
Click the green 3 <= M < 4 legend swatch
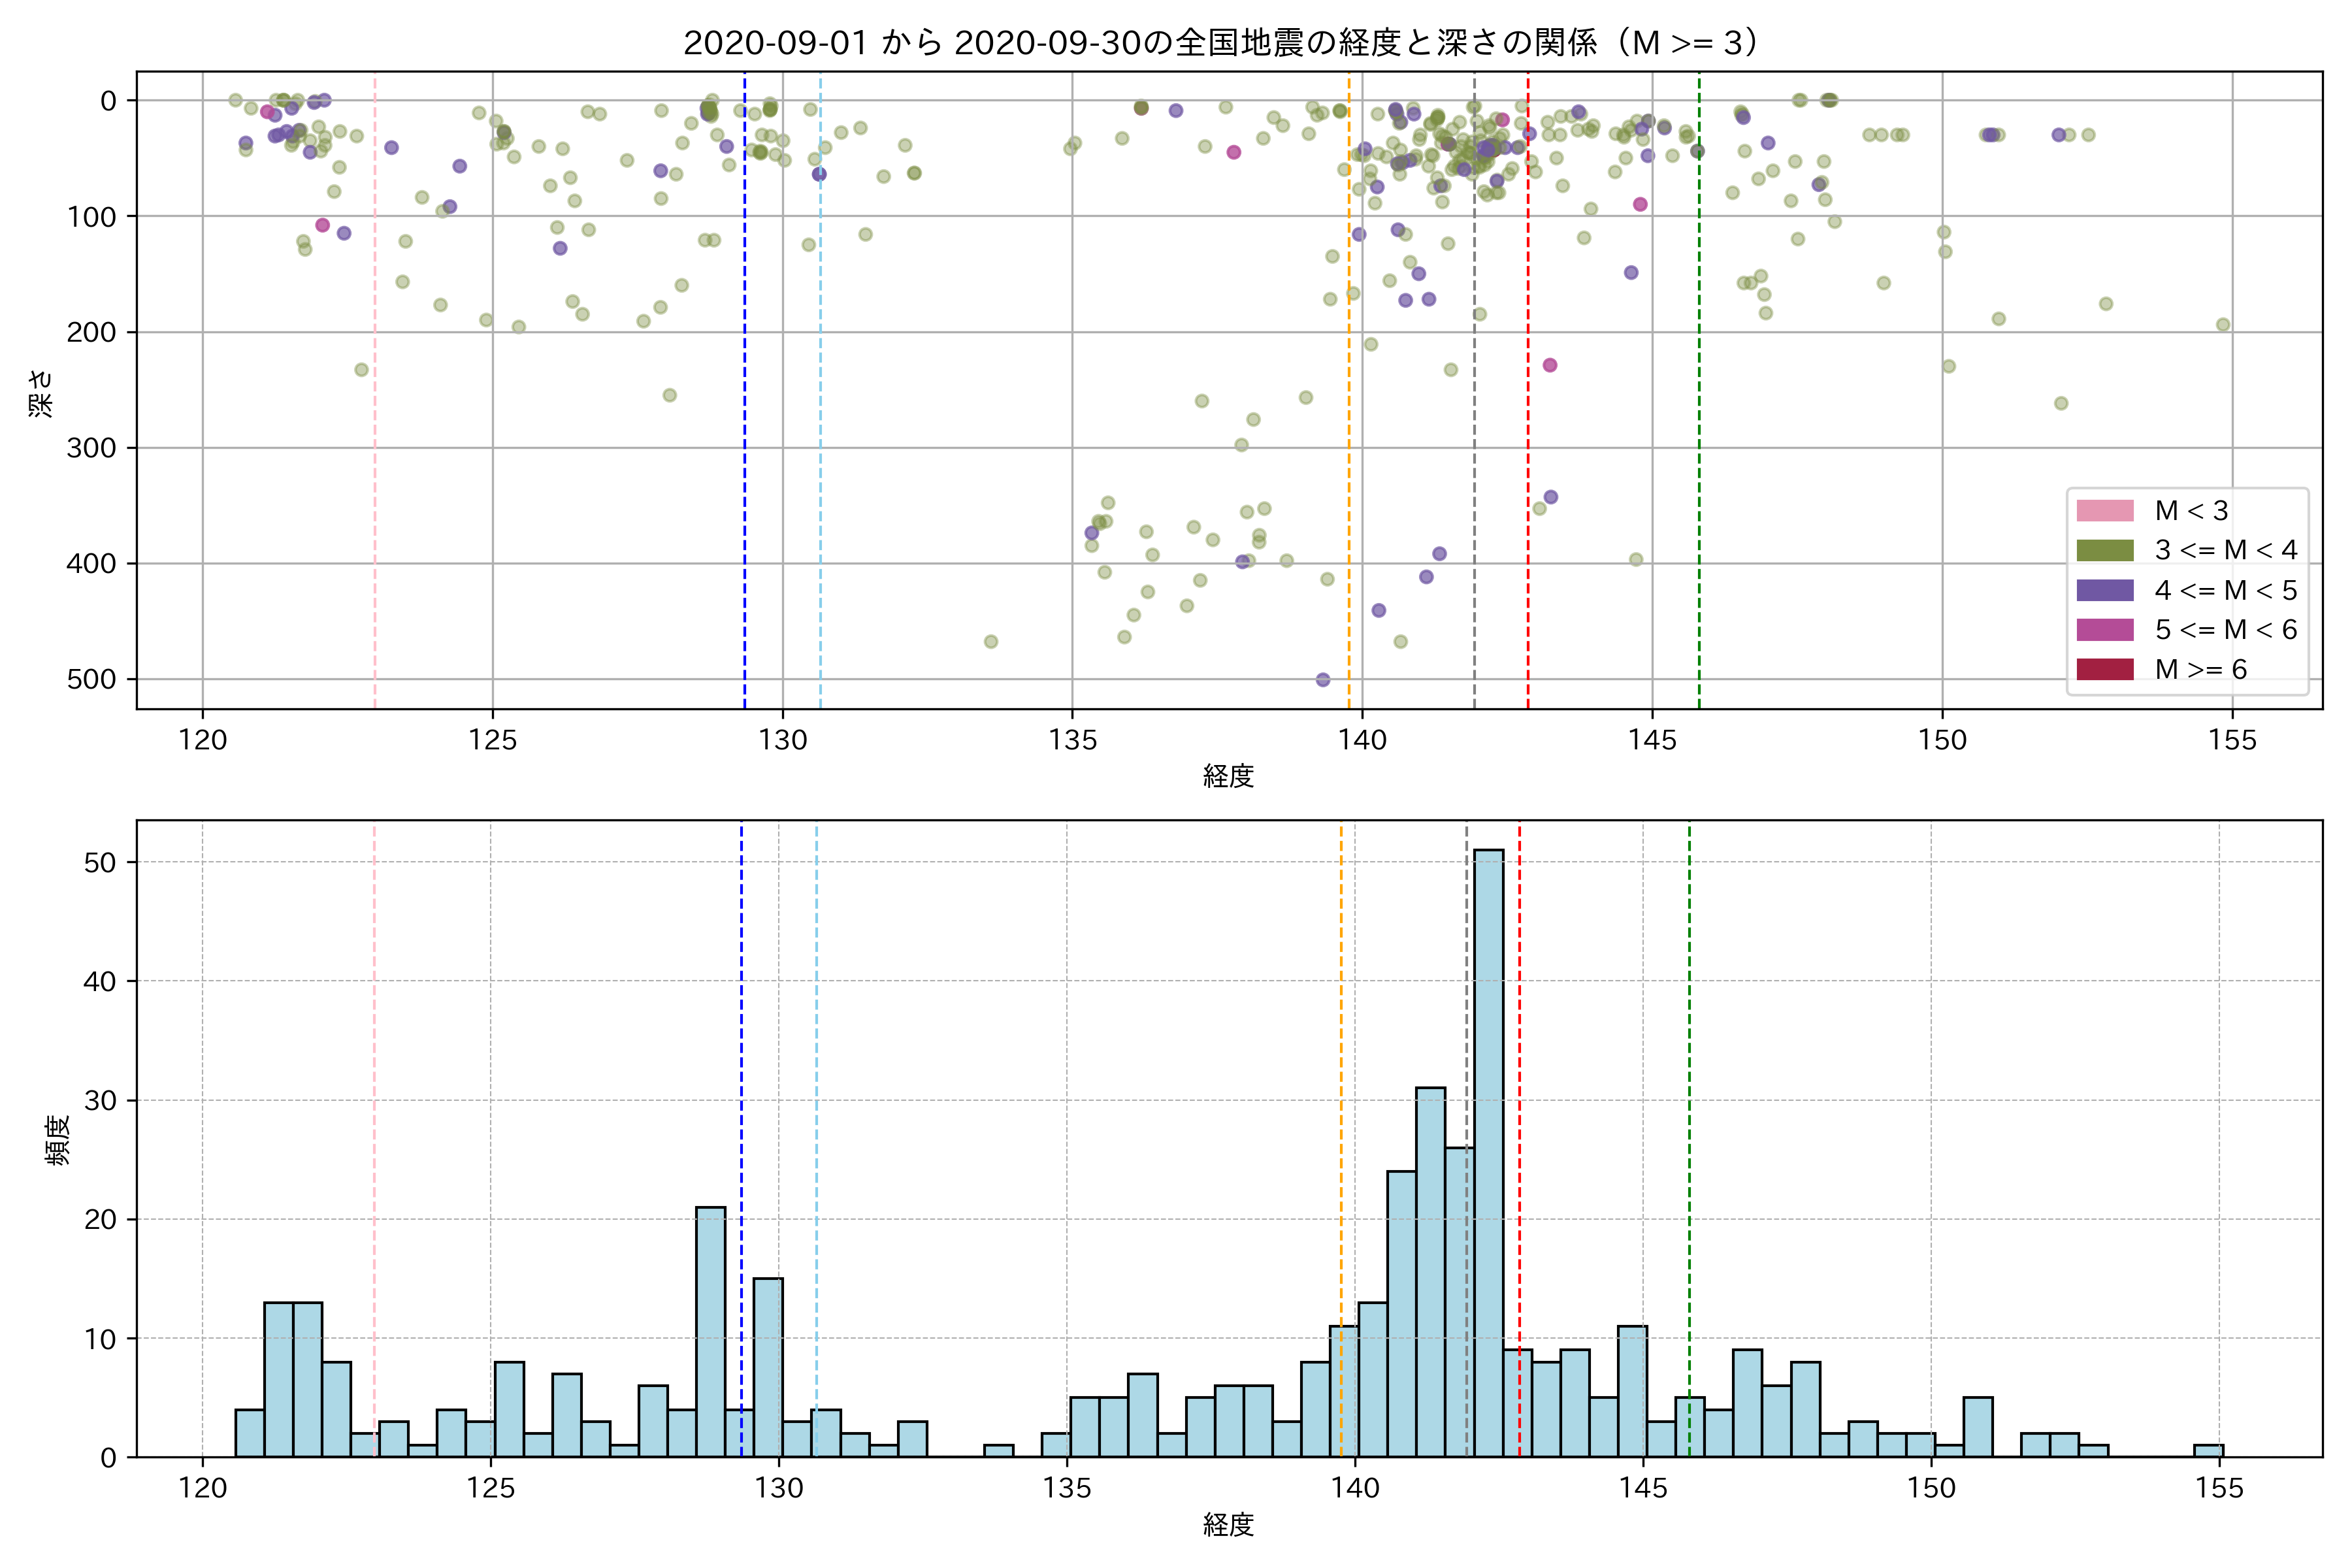[2105, 550]
